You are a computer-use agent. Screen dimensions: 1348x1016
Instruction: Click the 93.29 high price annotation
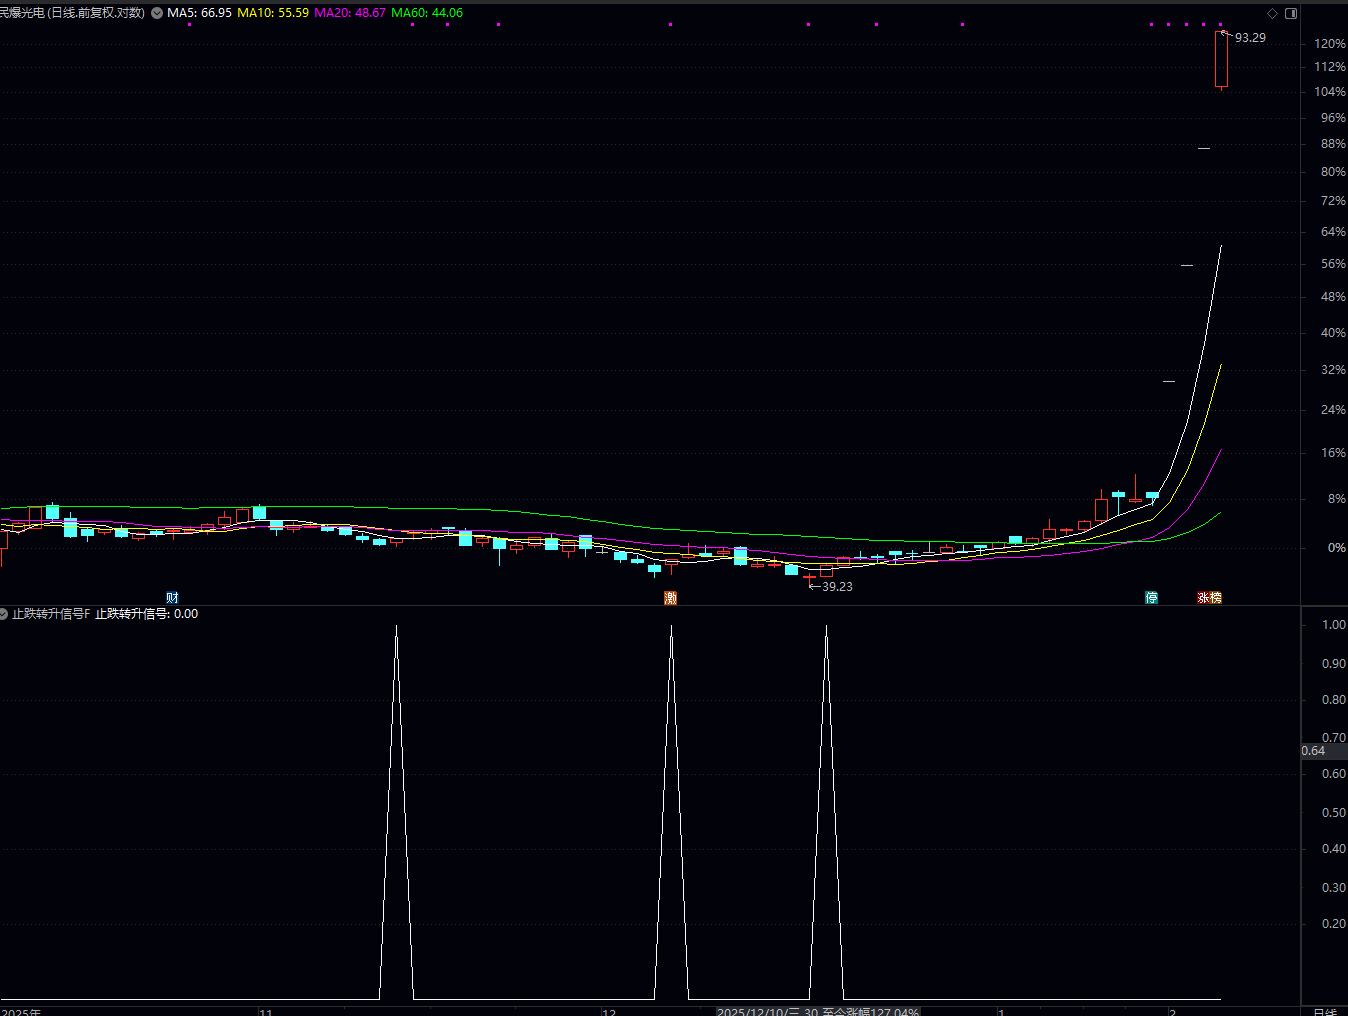click(1250, 38)
